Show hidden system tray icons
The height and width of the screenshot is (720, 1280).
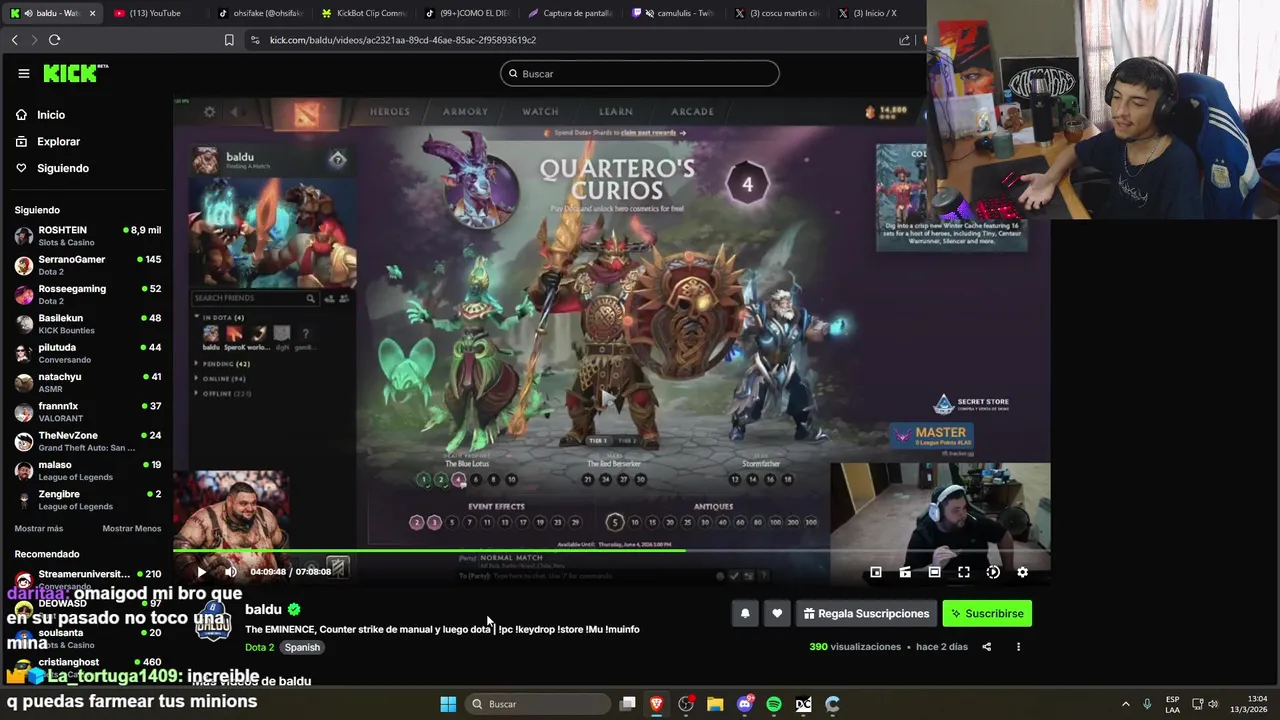point(1125,704)
